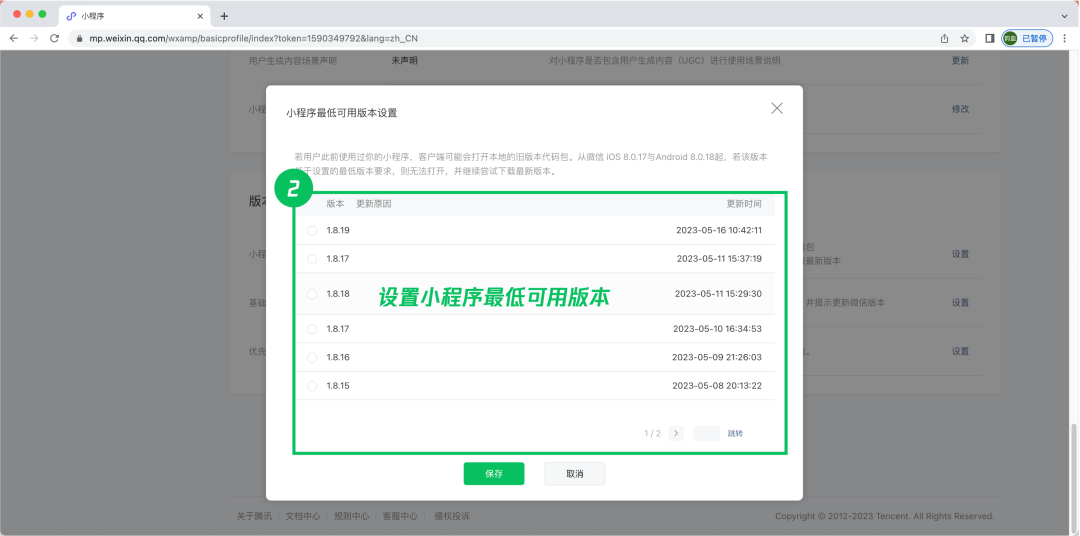Open 文档中心 footer link
1080x536 pixels.
click(303, 516)
